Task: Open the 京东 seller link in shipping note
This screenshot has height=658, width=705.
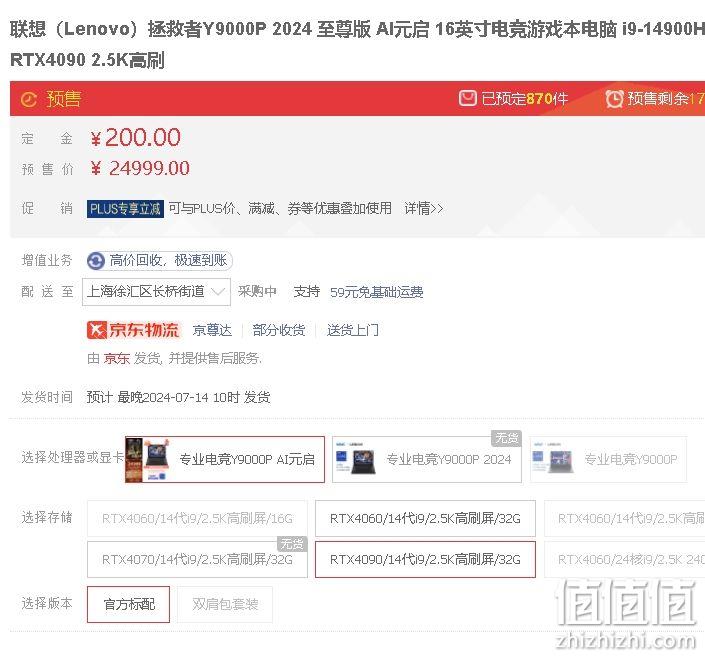Action: coord(116,358)
